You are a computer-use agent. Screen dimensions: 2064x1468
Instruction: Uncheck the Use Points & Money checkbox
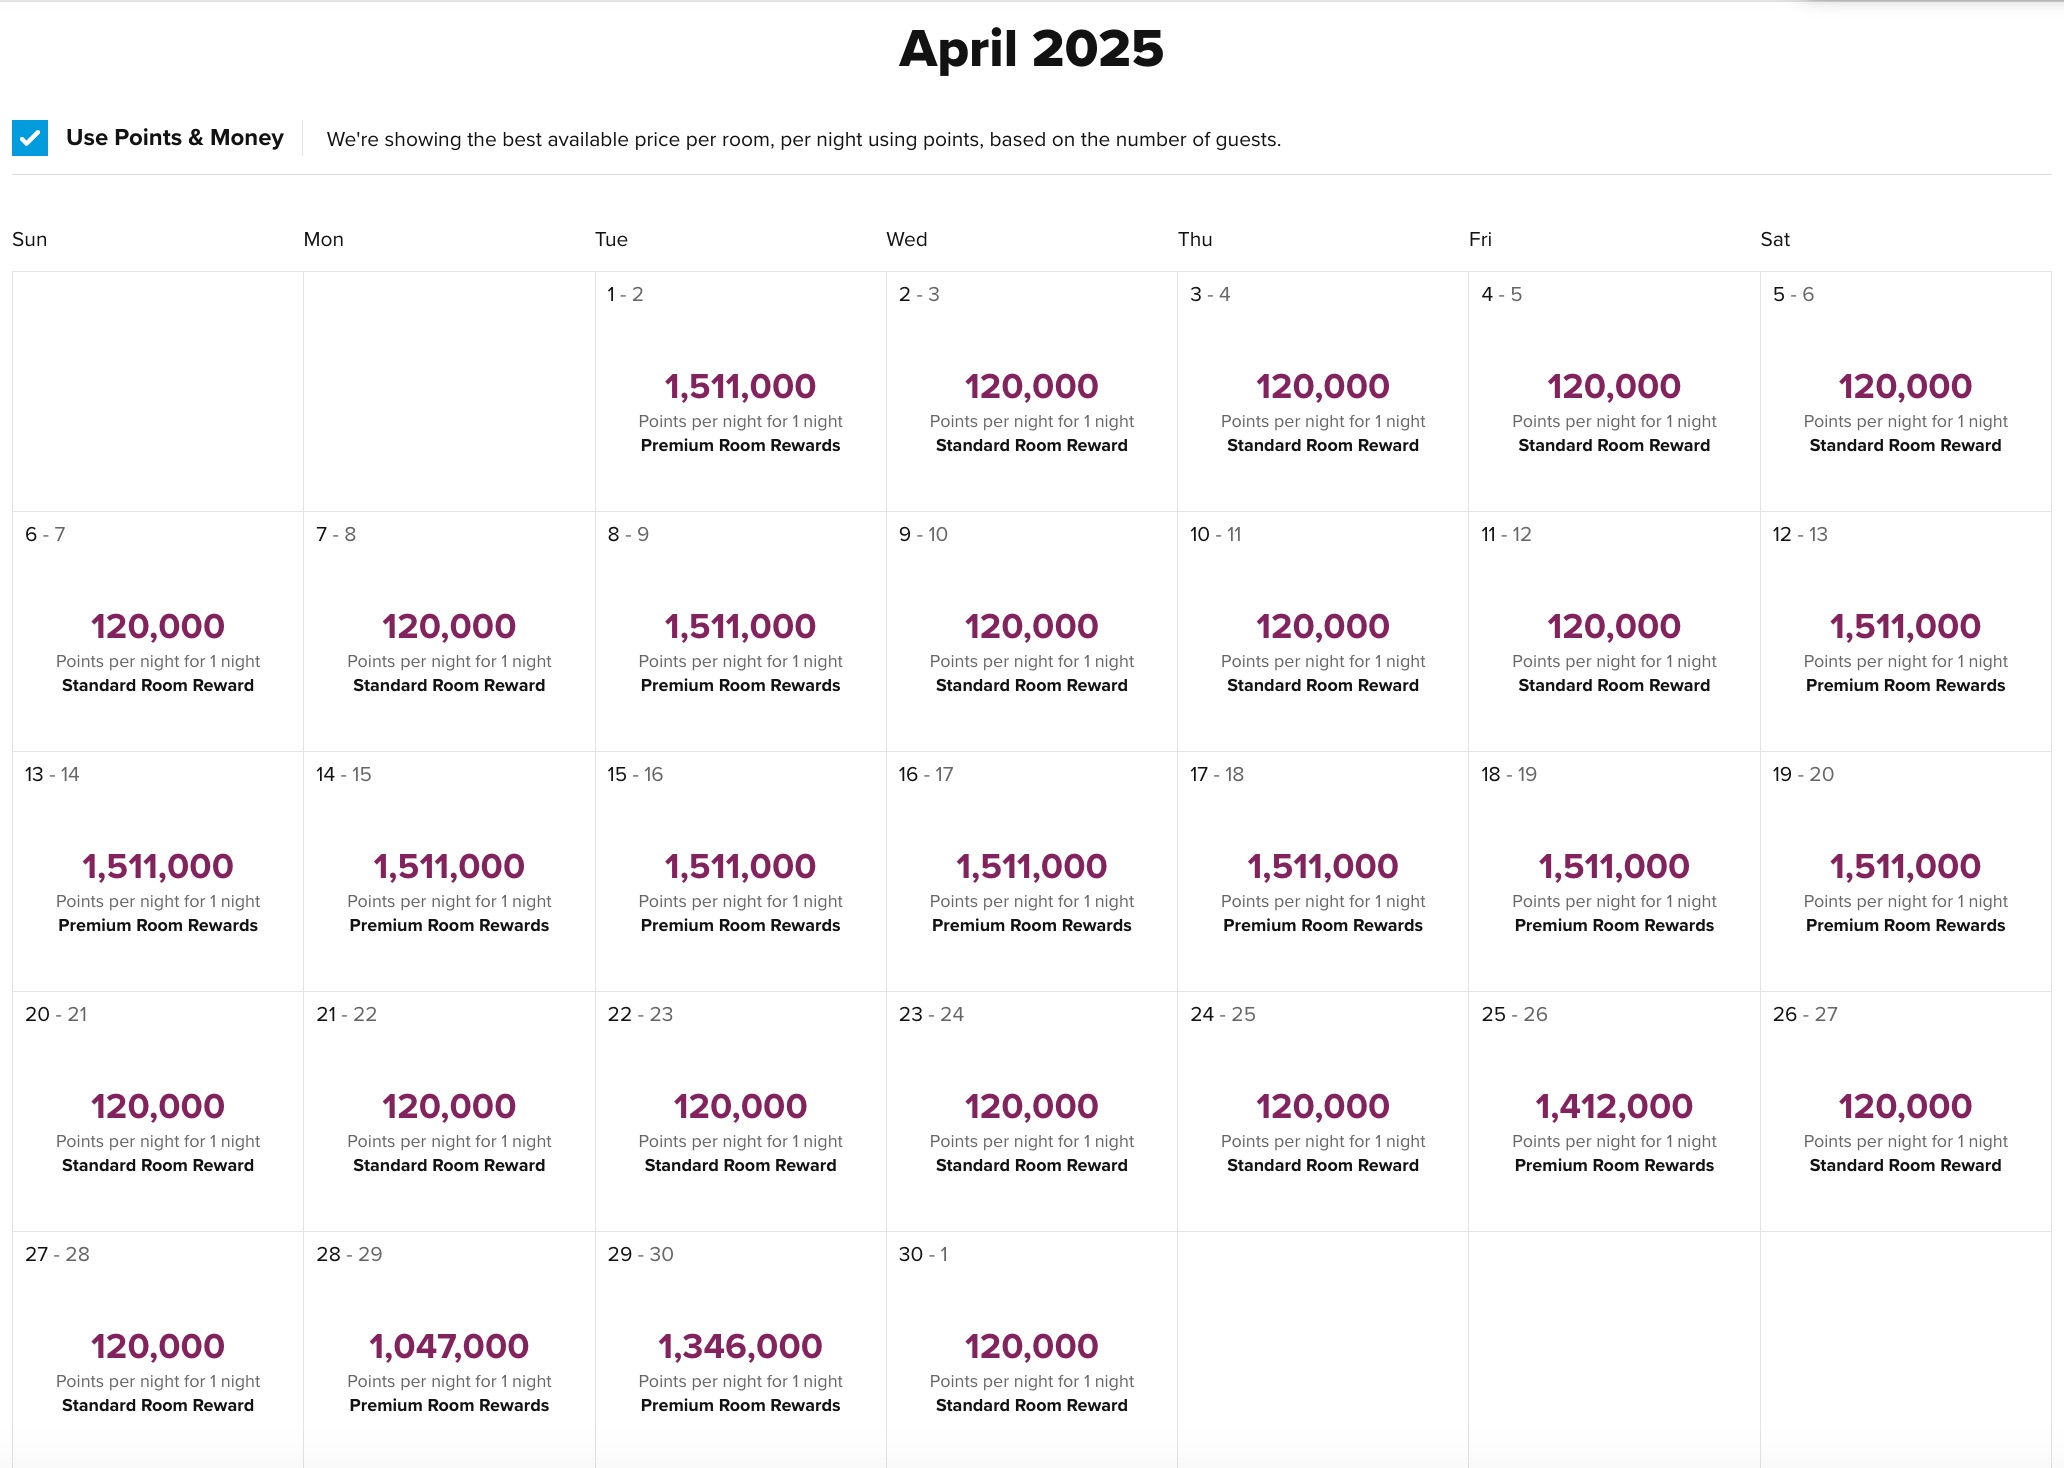click(x=30, y=138)
